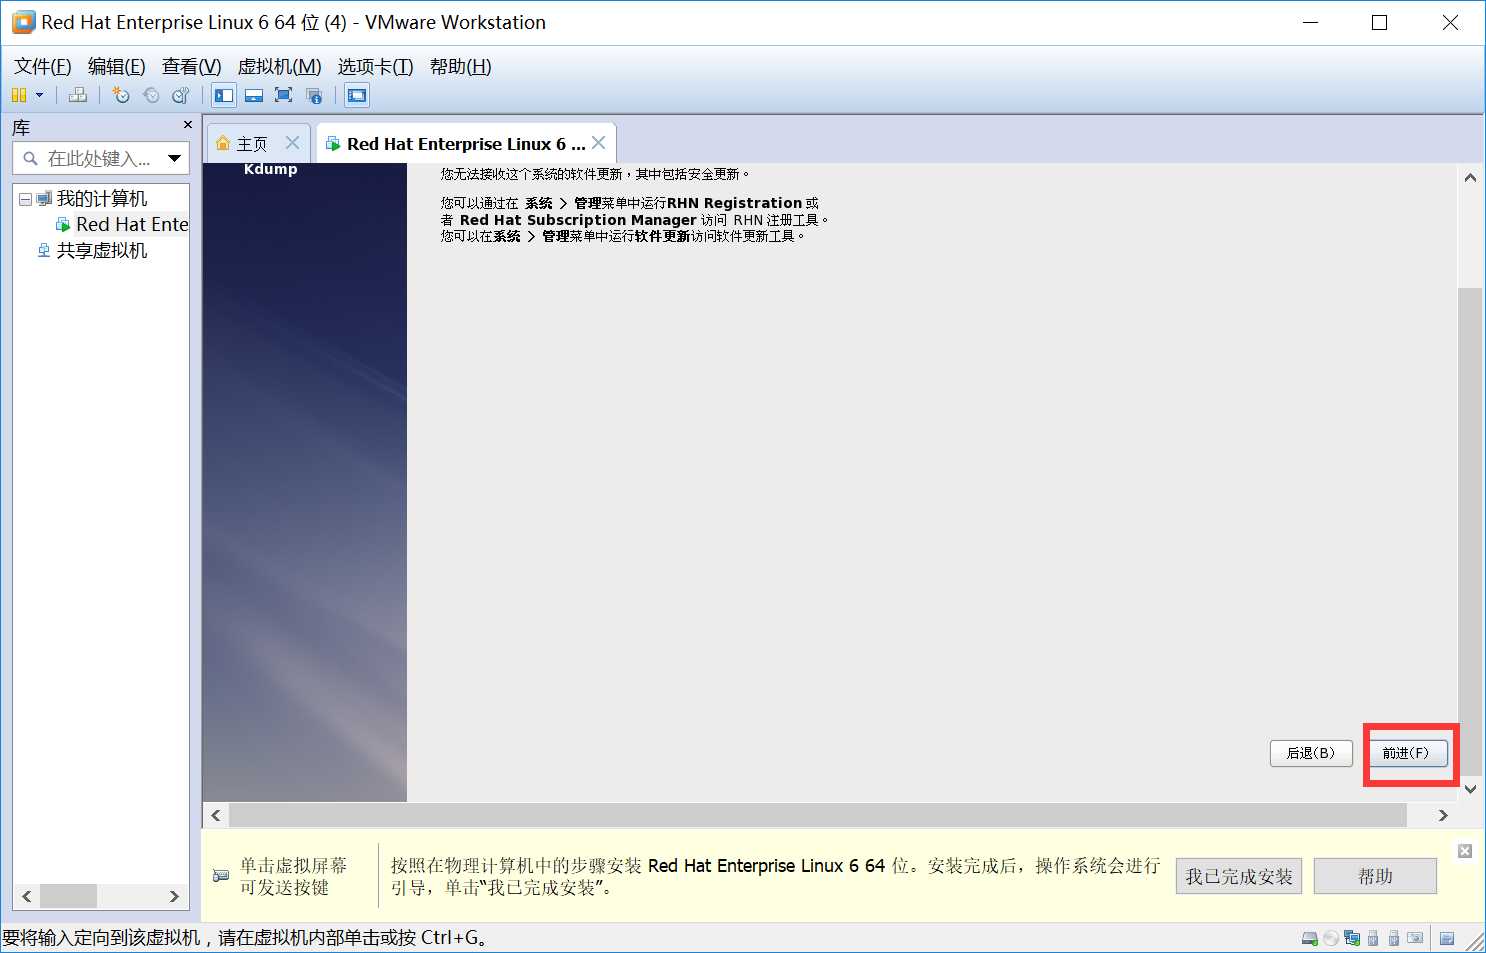Select the Red Hat Ente... VM entry
1486x953 pixels.
[x=132, y=224]
